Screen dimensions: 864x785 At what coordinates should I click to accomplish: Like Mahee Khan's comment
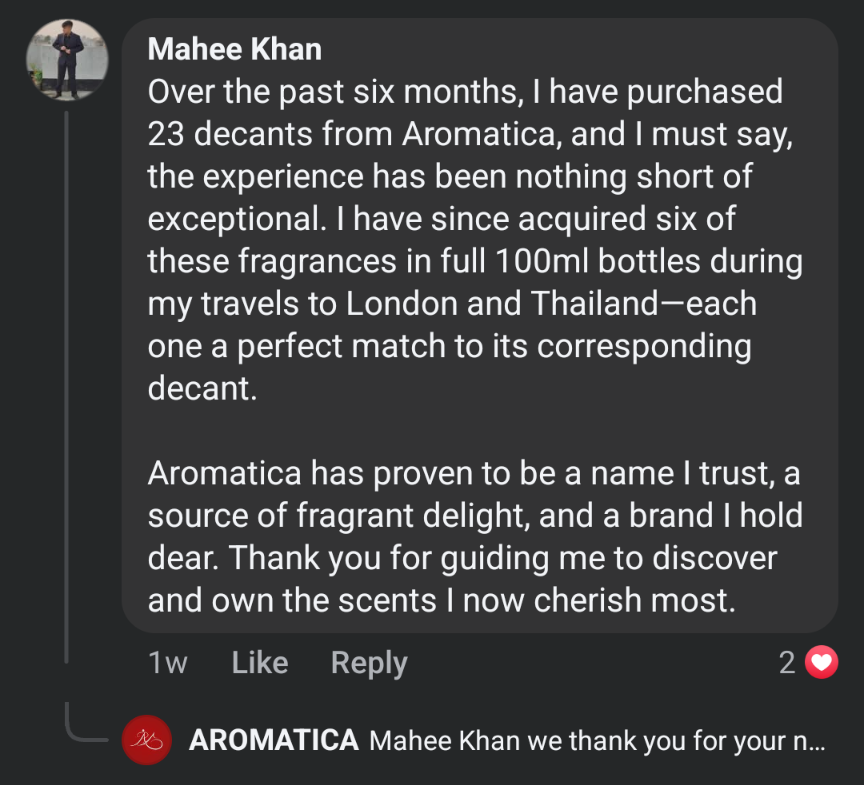[x=260, y=662]
